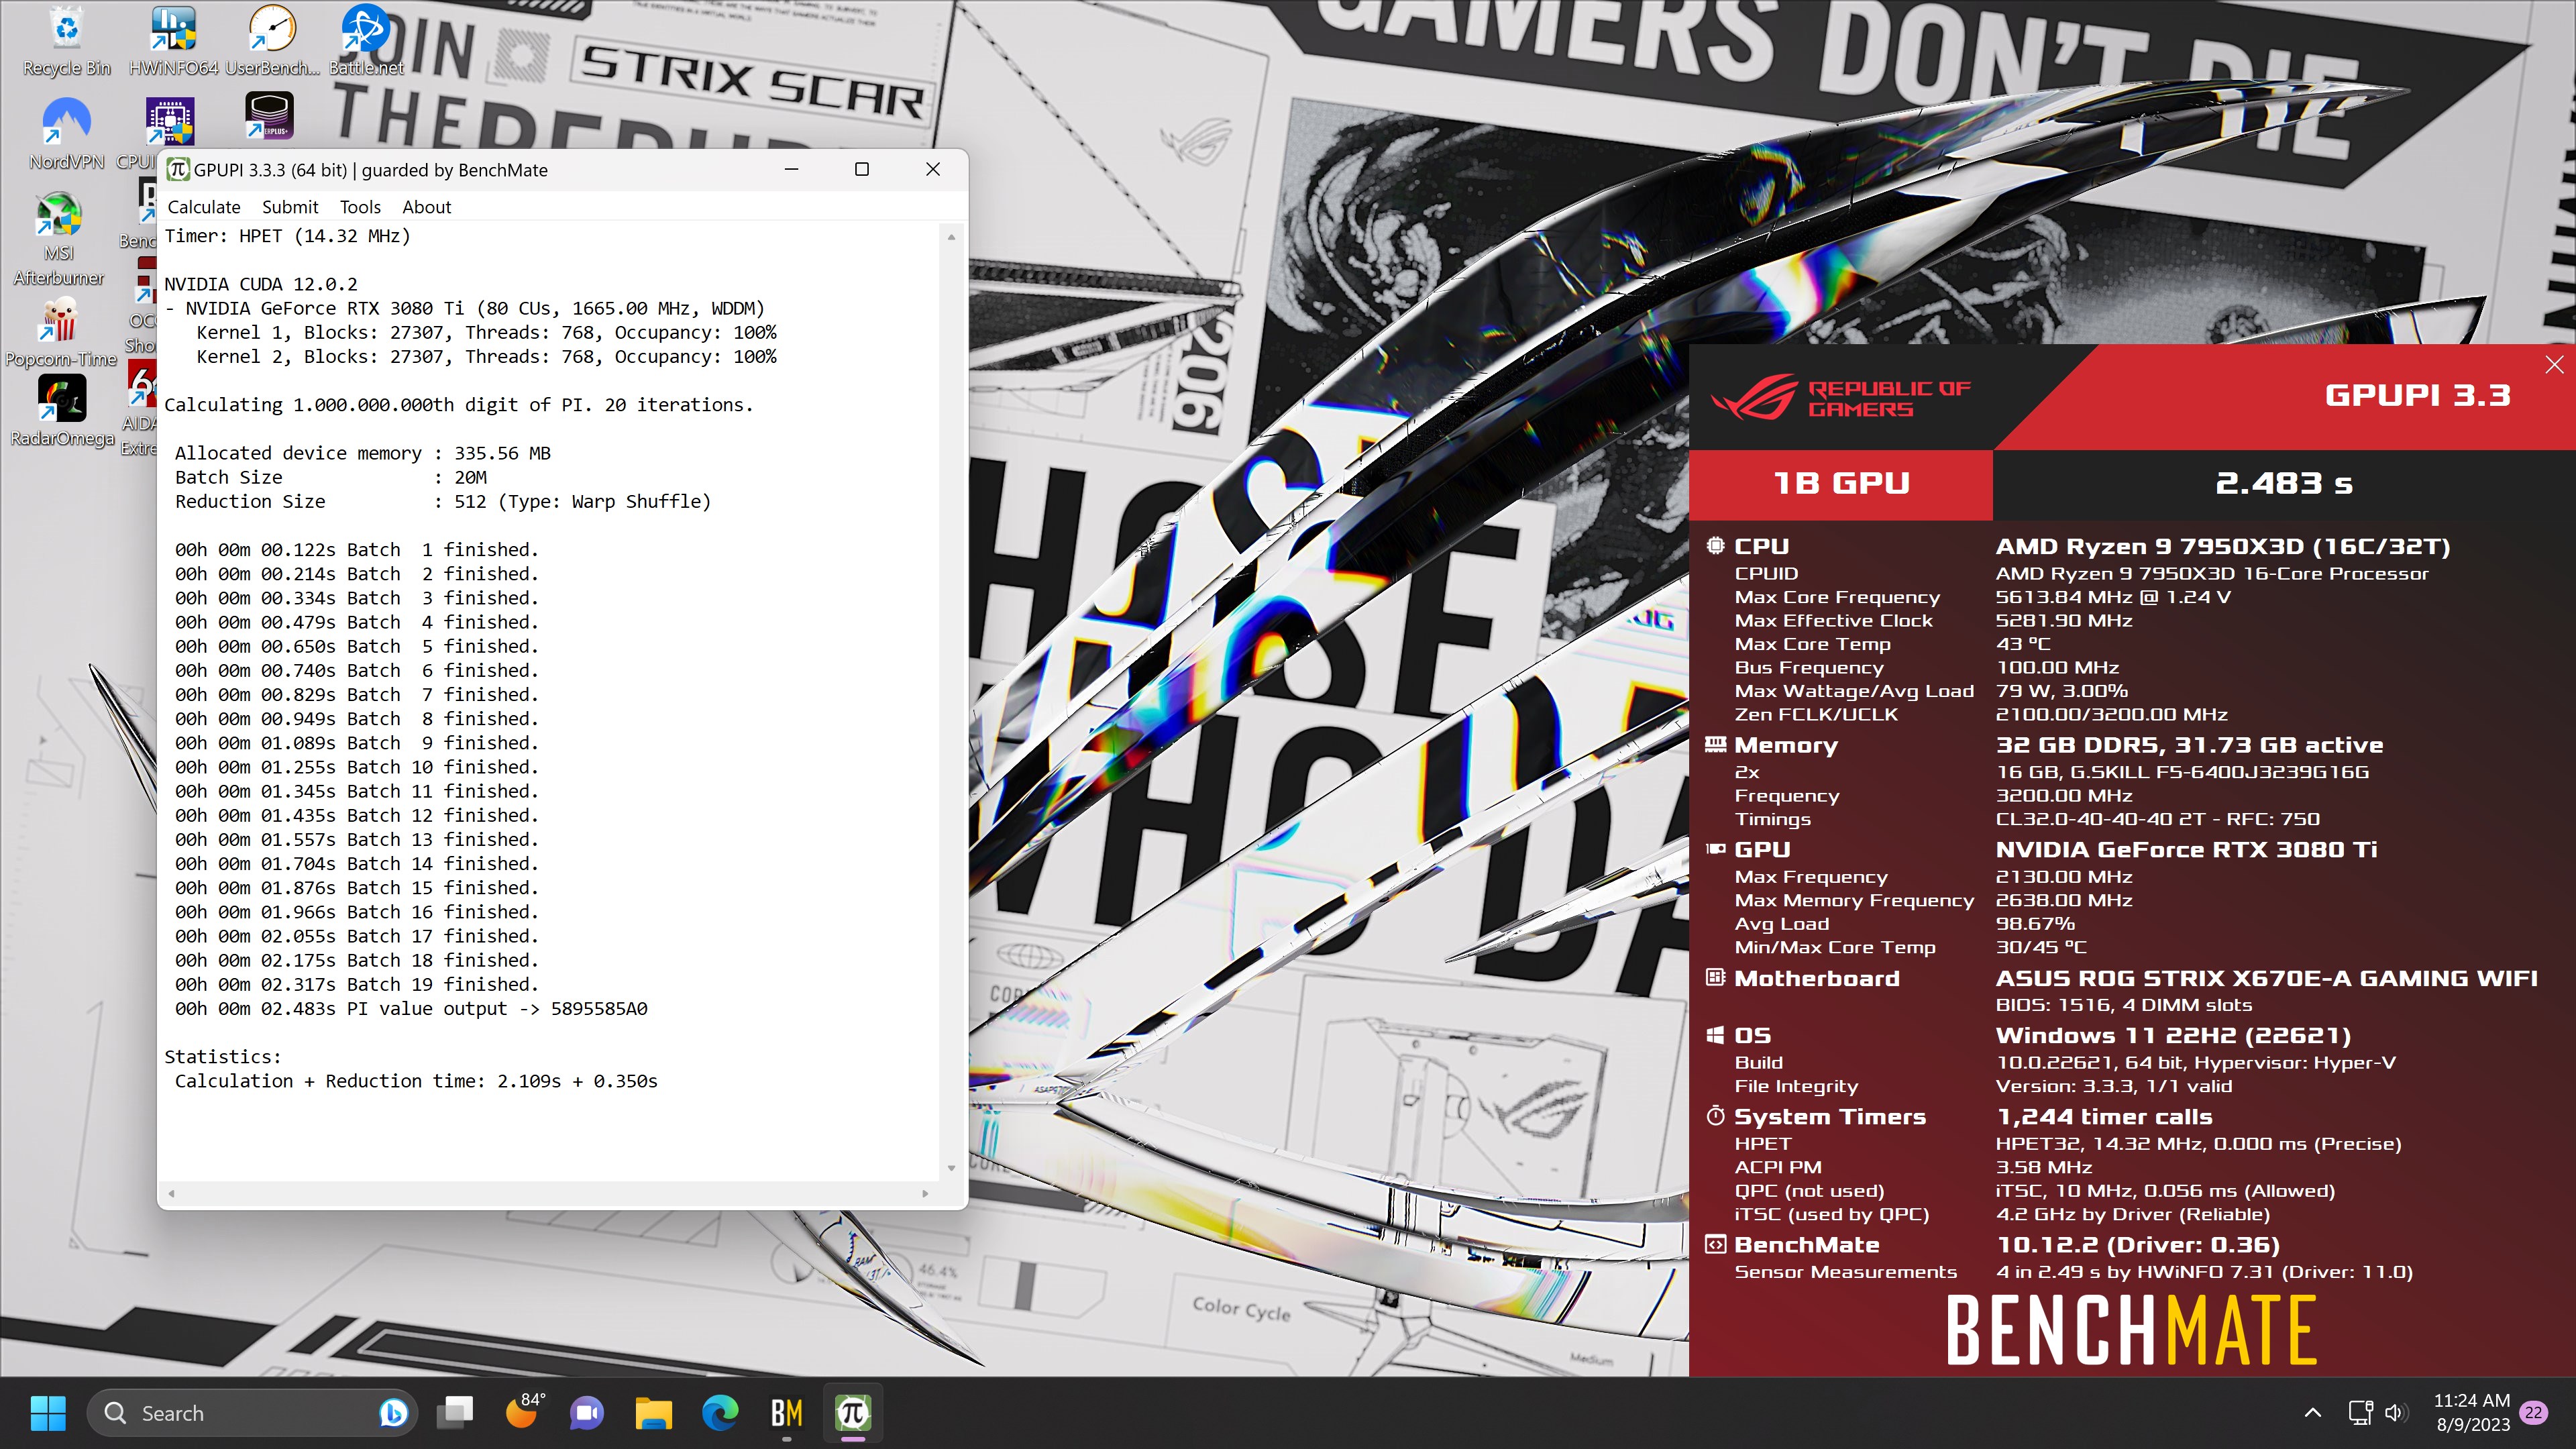Click the 2.483 s result score

[x=2284, y=483]
